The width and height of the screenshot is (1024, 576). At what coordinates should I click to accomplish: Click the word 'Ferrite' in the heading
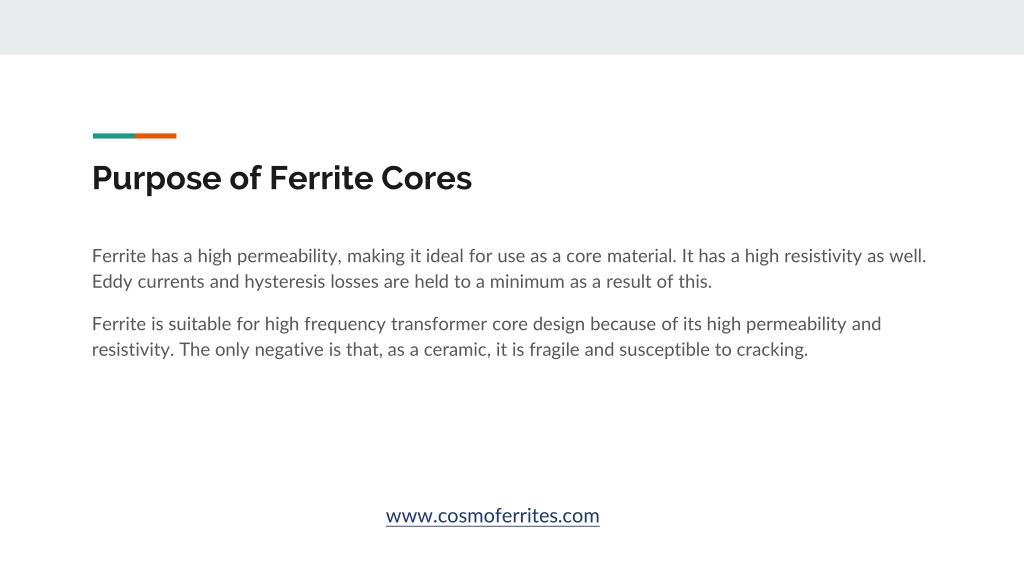point(320,178)
